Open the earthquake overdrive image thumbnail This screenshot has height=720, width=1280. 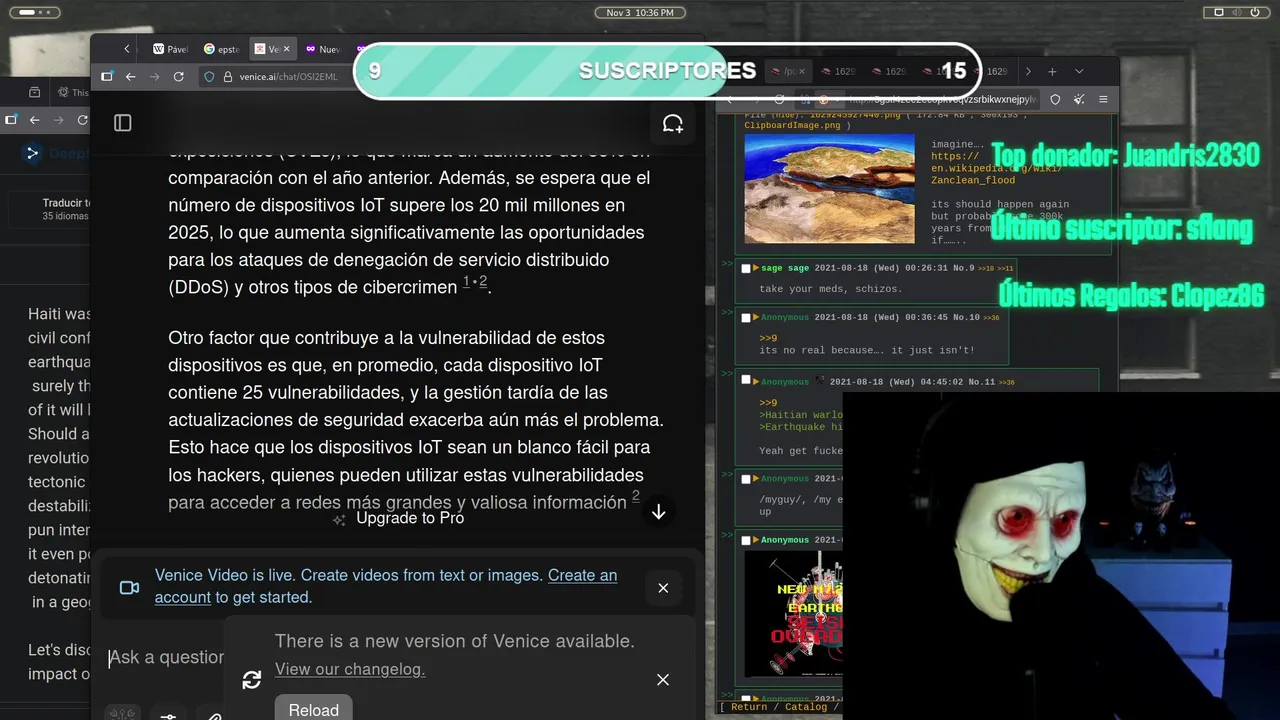pyautogui.click(x=794, y=614)
